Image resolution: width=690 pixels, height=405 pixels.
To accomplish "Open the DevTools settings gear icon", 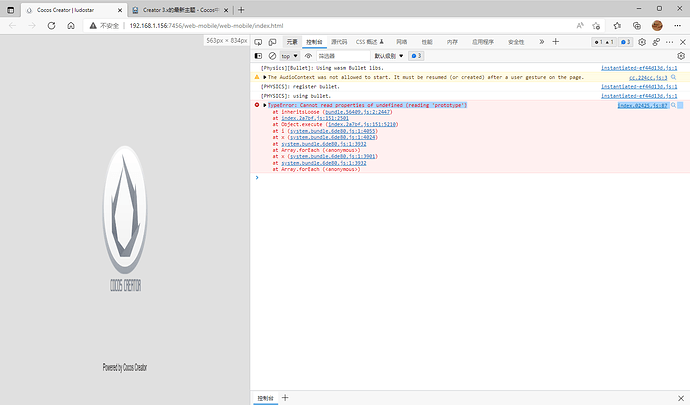I will 642,42.
